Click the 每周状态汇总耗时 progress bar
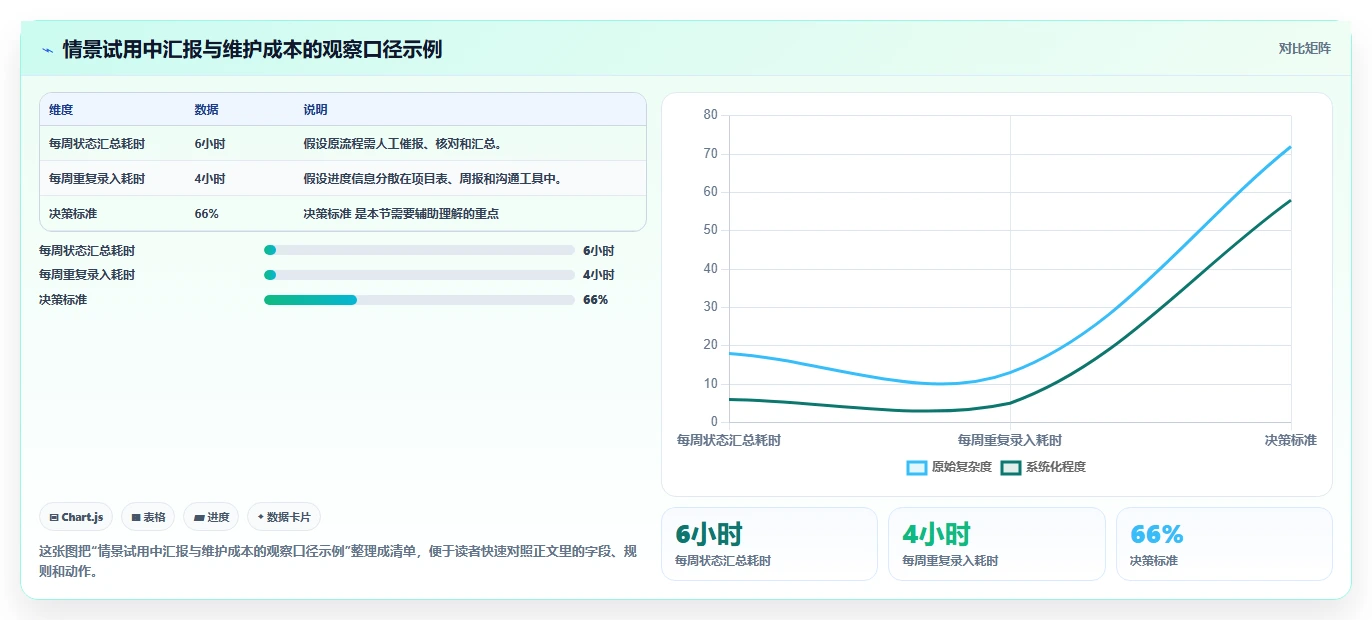Image resolution: width=1372 pixels, height=620 pixels. [419, 250]
